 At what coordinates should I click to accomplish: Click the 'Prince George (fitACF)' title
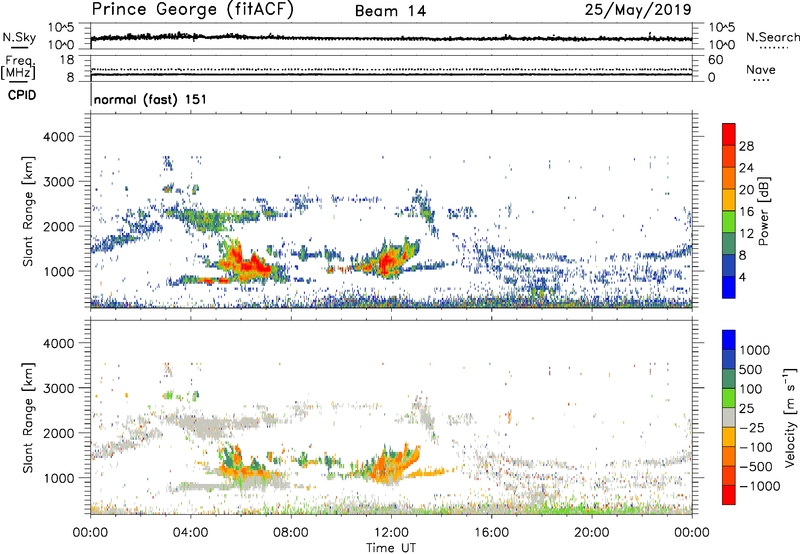click(192, 10)
